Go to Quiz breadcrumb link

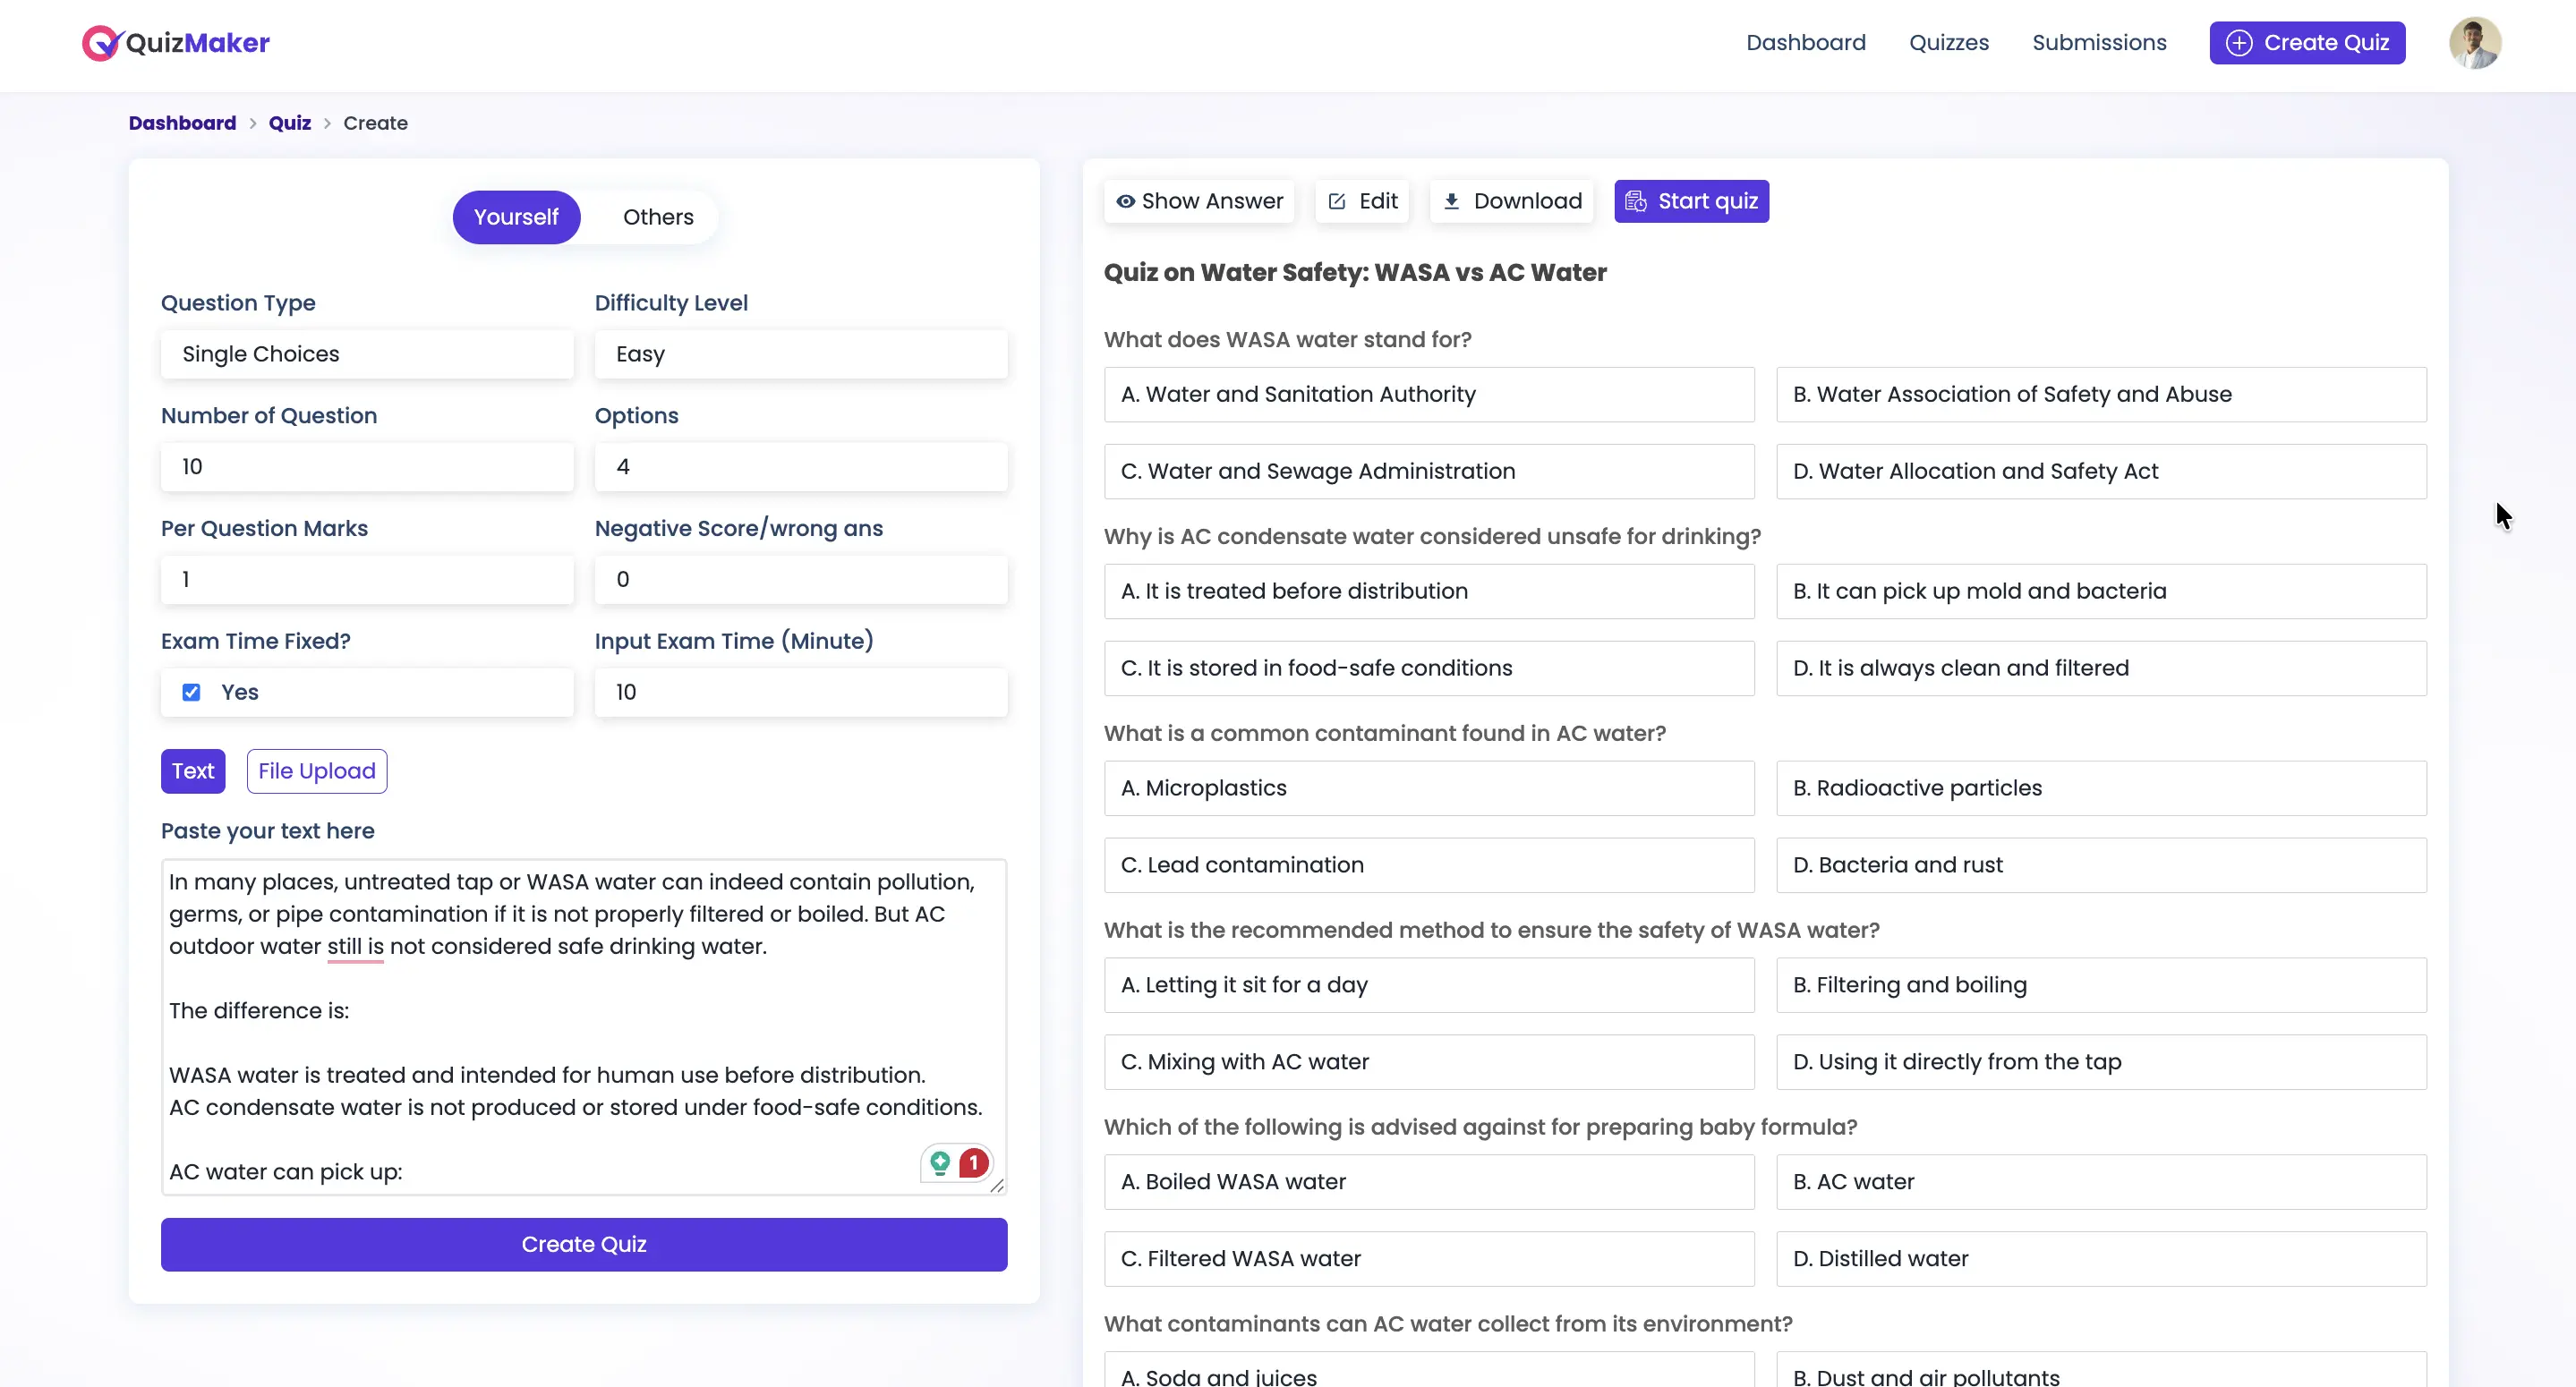[290, 123]
